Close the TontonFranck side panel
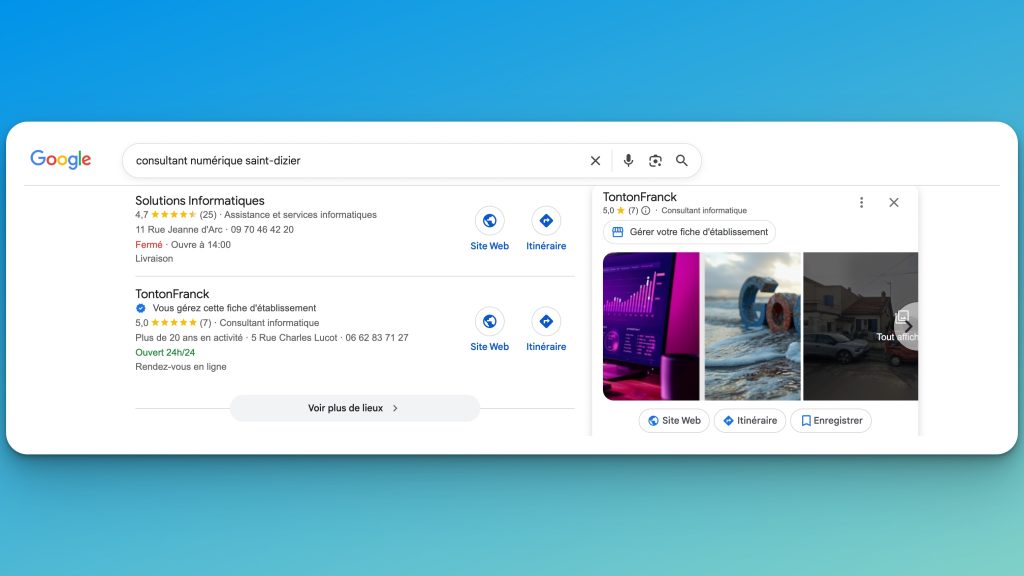The height and width of the screenshot is (576, 1024). pos(893,202)
